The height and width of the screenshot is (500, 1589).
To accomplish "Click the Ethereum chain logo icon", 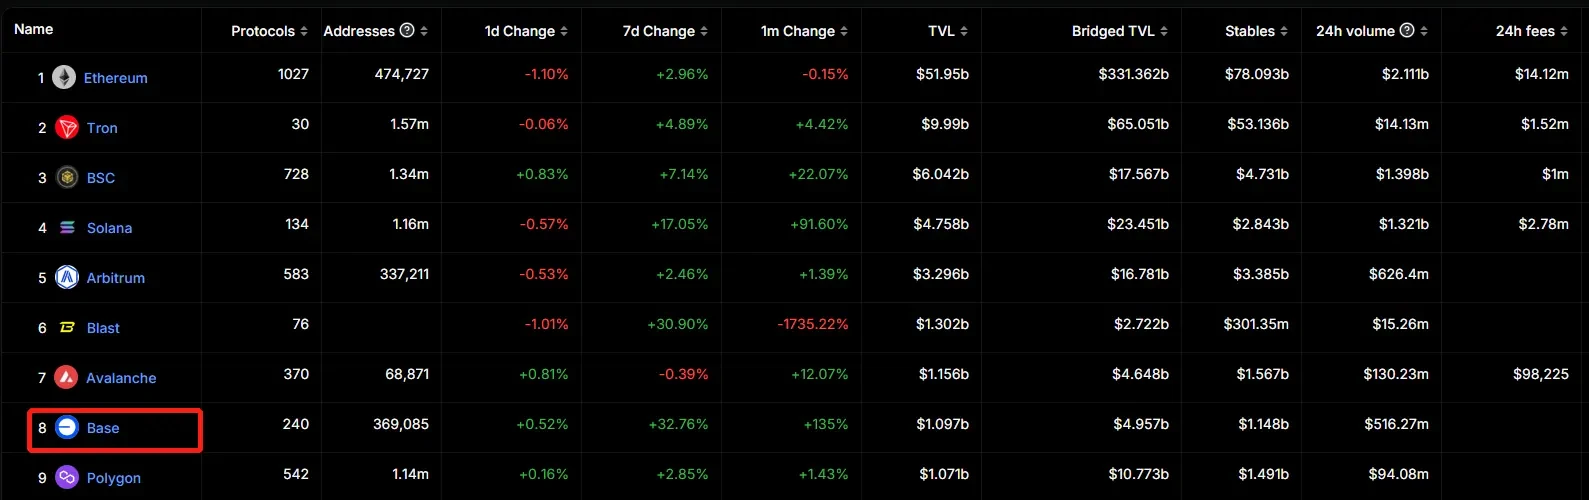I will [x=64, y=77].
